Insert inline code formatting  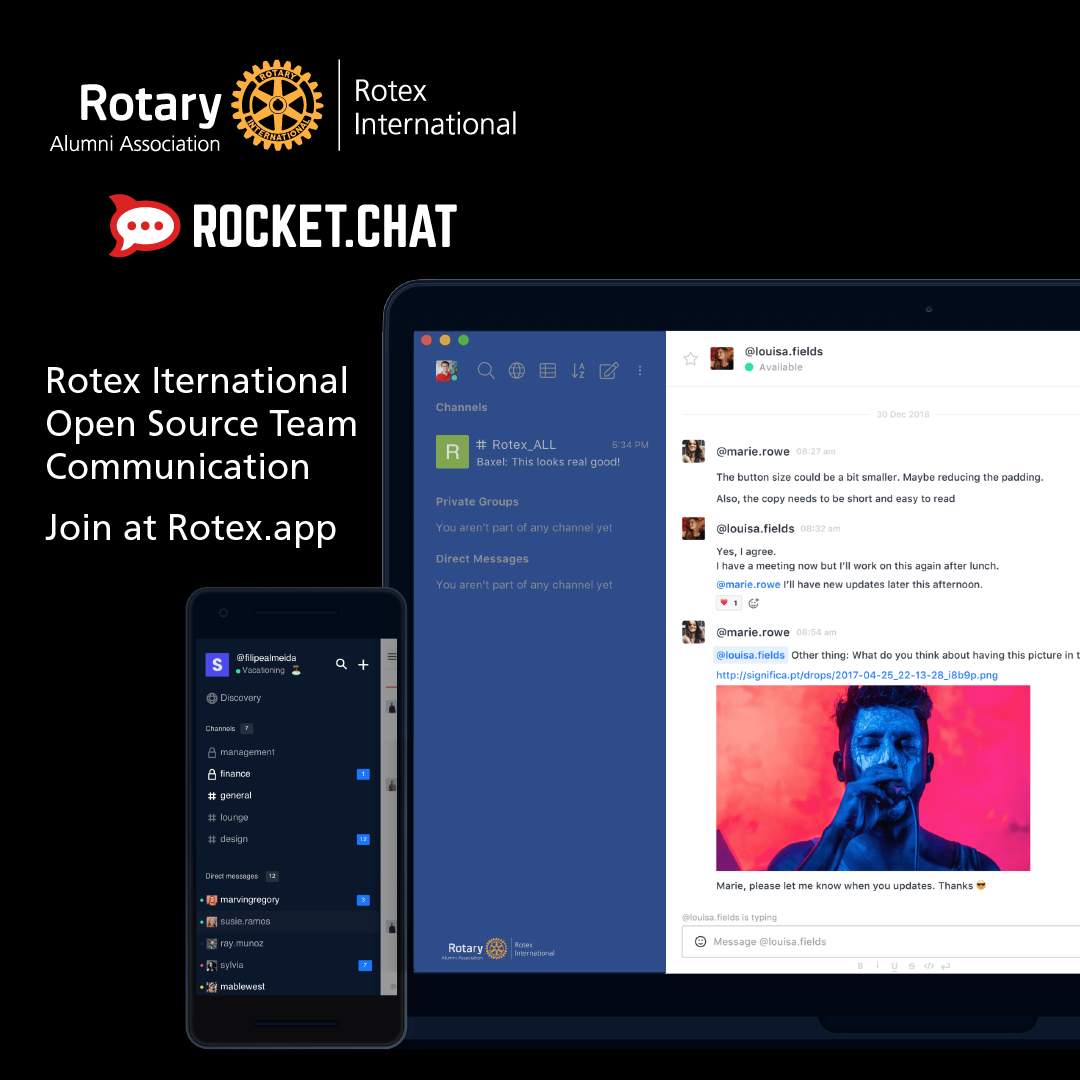tap(928, 966)
